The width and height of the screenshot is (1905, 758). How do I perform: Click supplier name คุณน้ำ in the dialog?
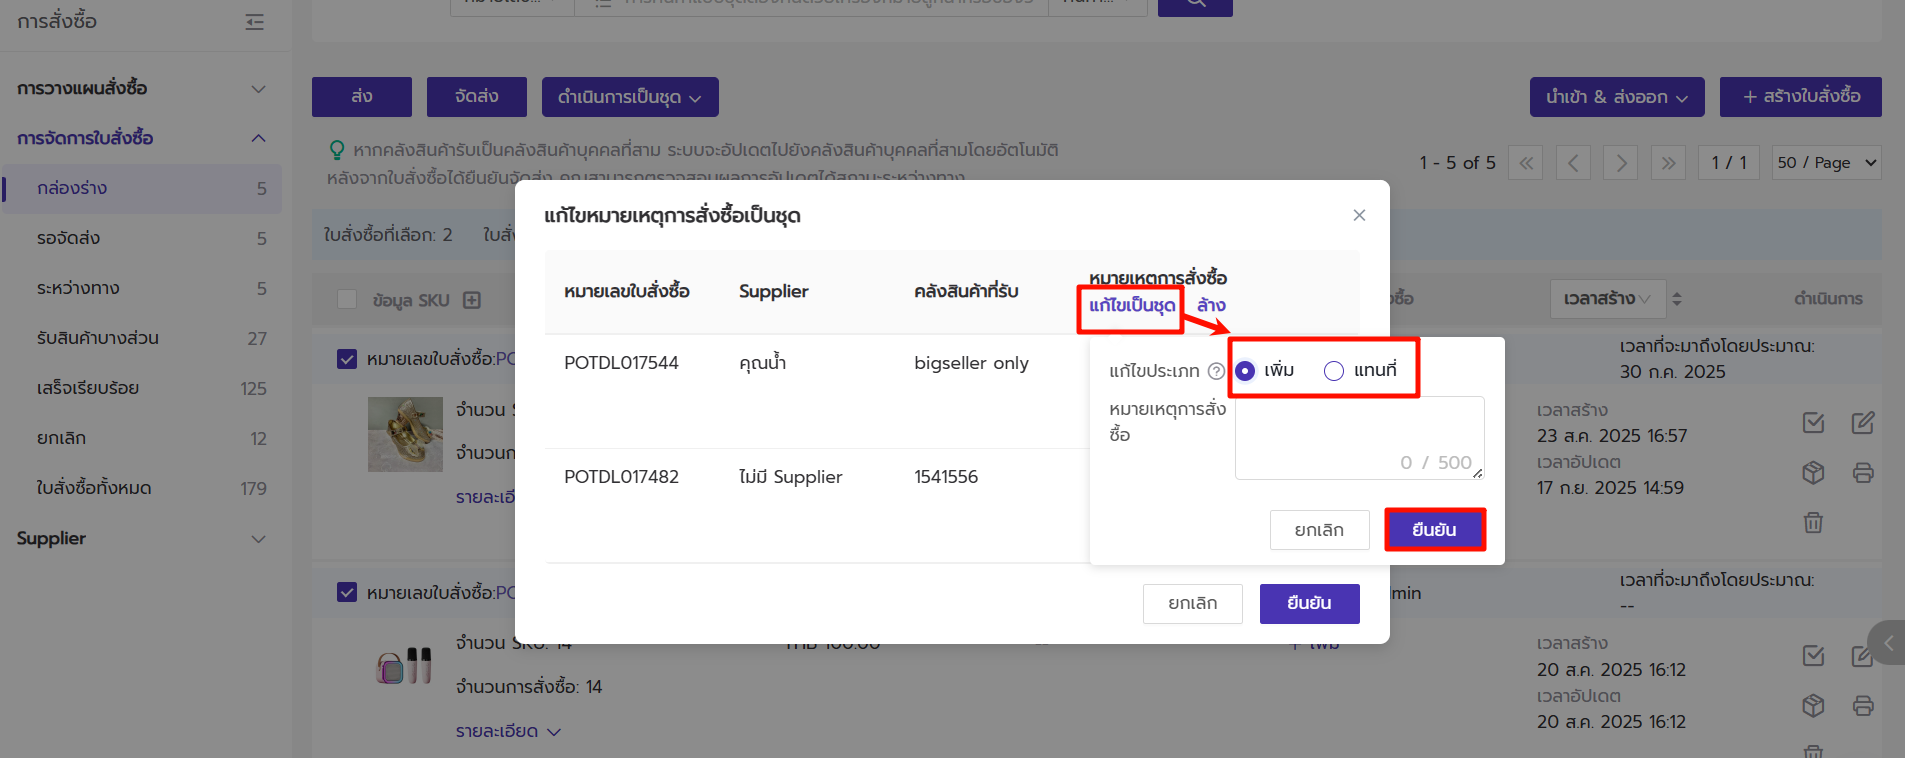[762, 363]
